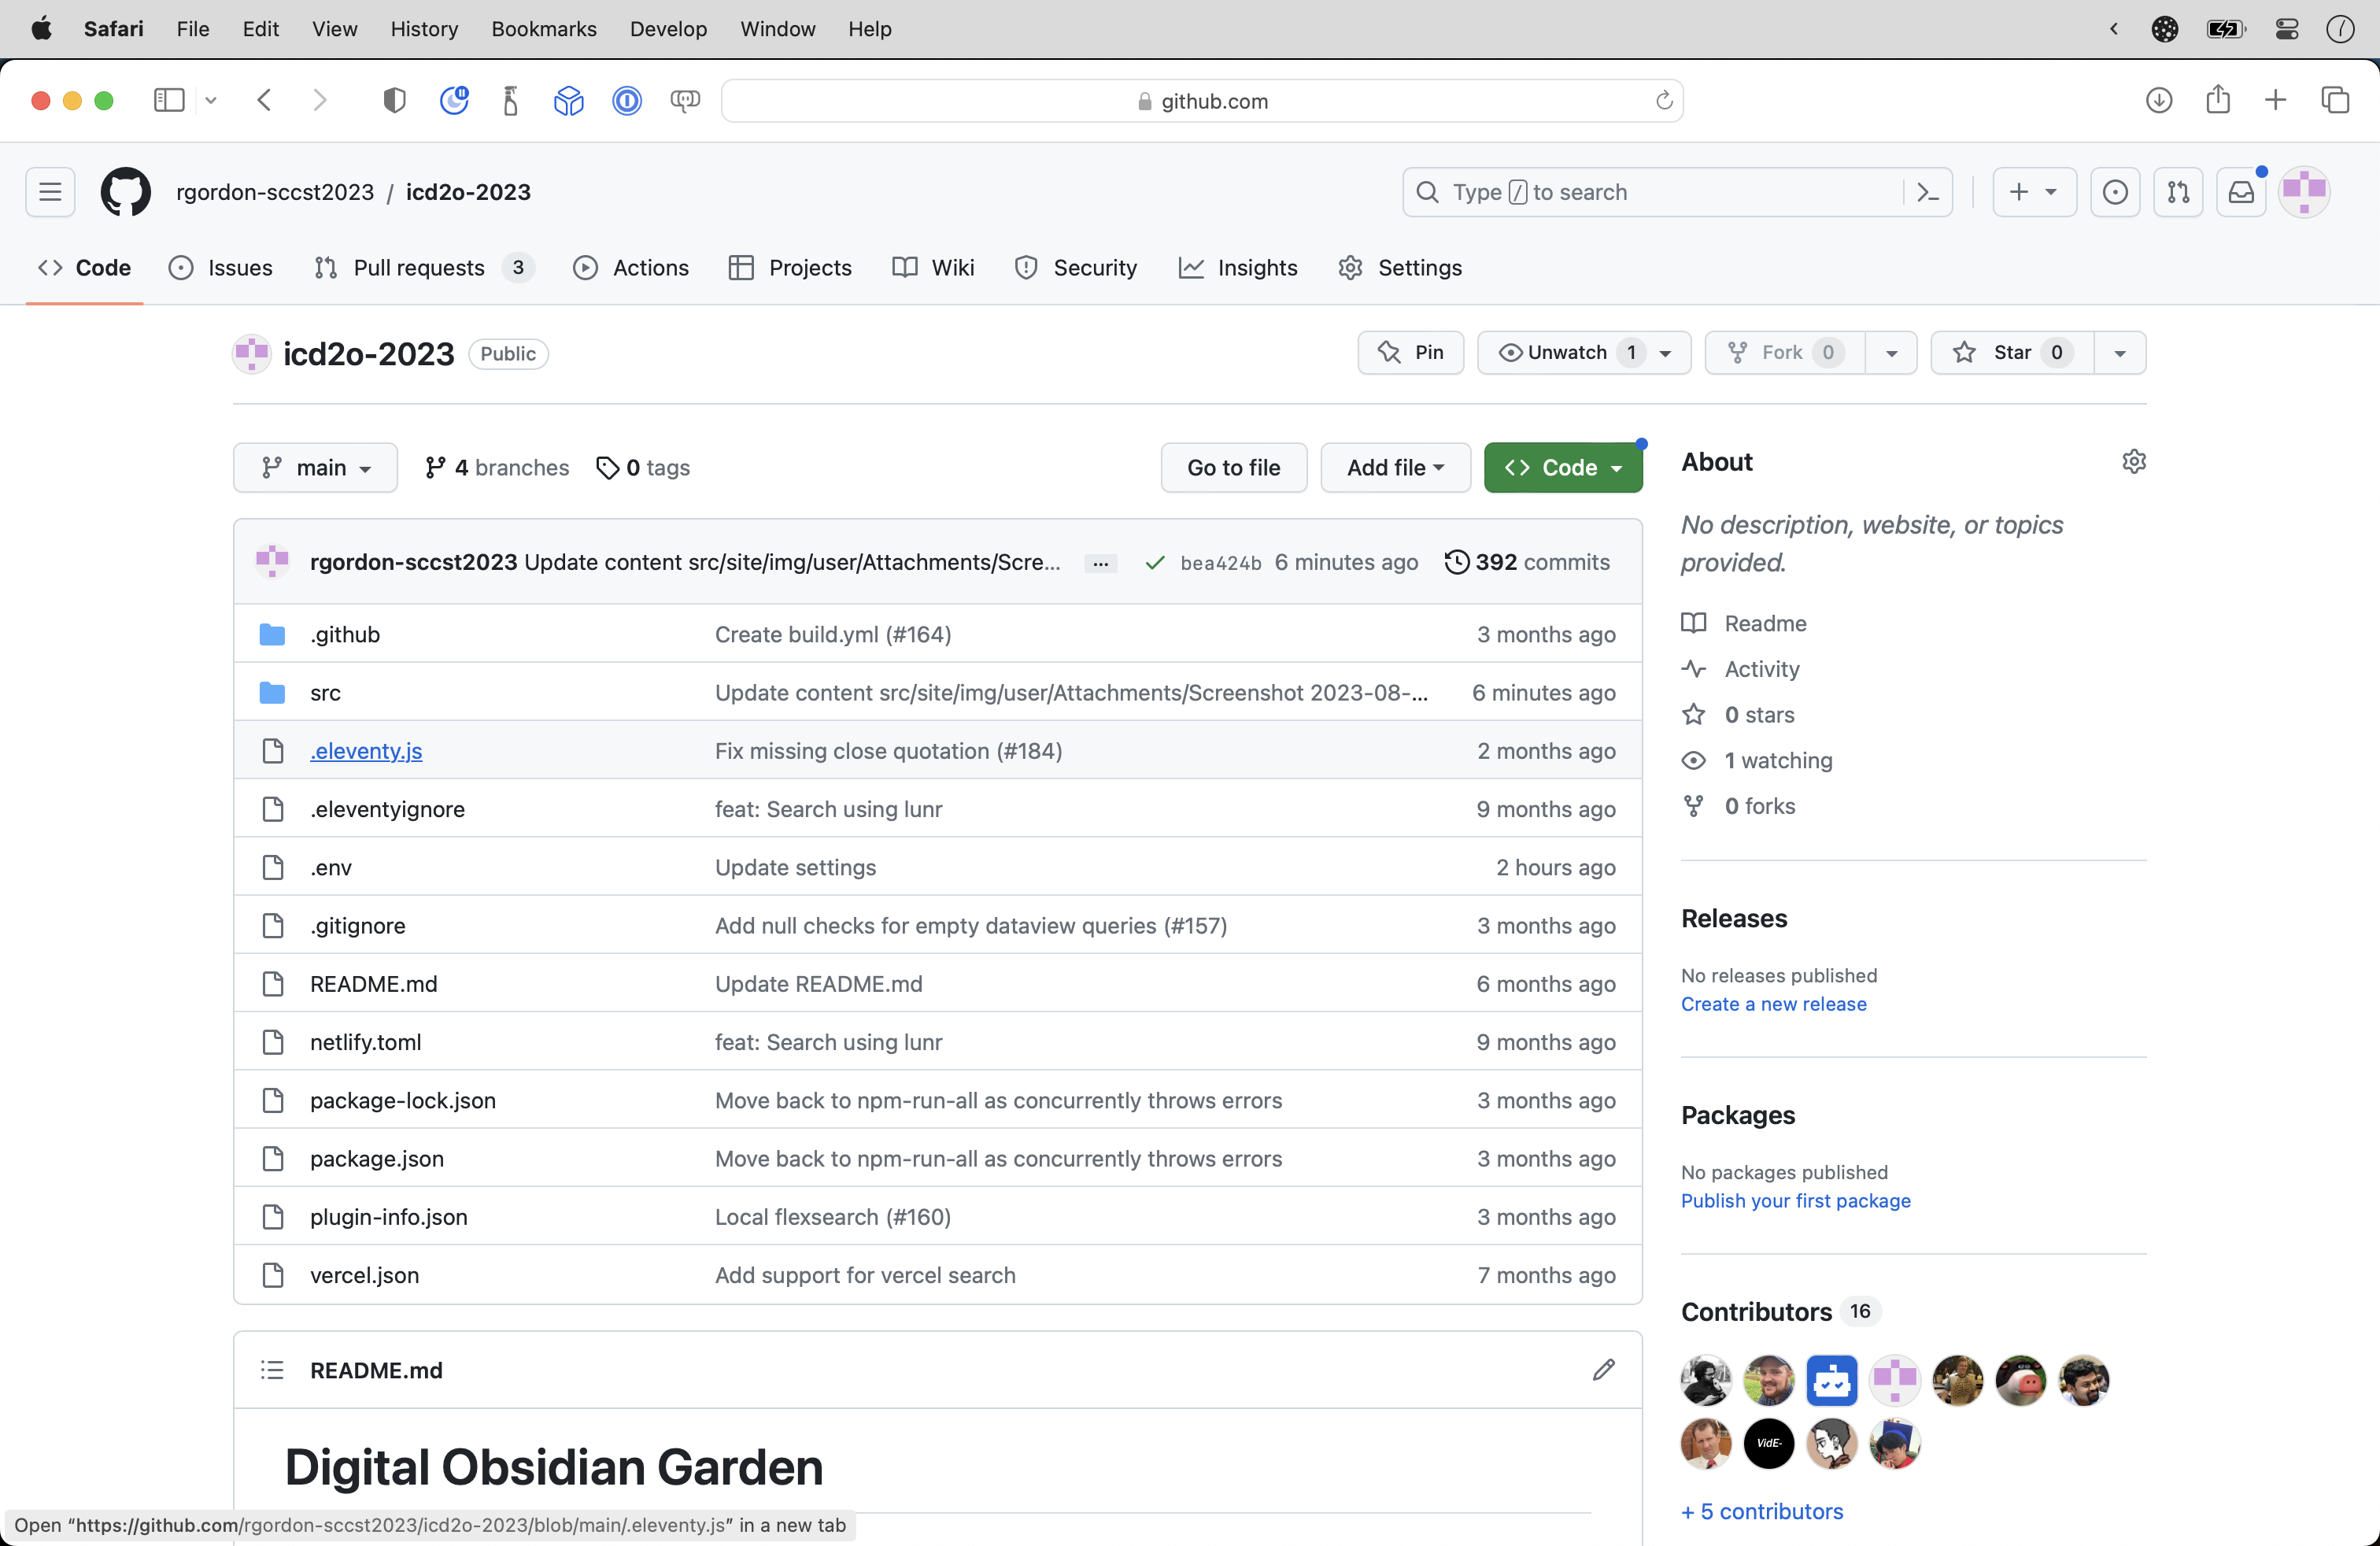Open the main branch selector
This screenshot has width=2380, height=1546.
(315, 468)
